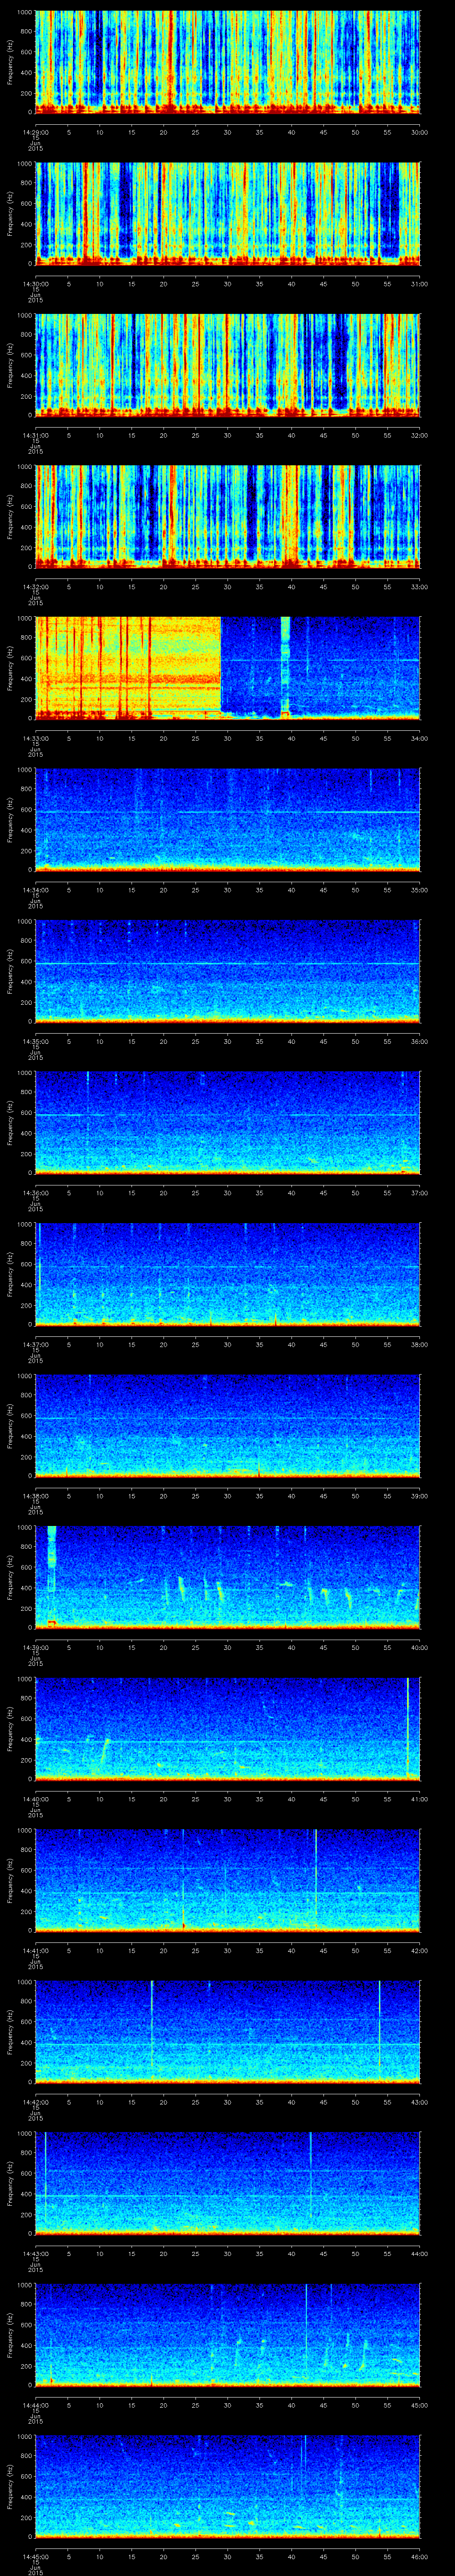Select the spectrogram panel starting at 14:39:00
The width and height of the screenshot is (455, 2576).
[x=228, y=1577]
